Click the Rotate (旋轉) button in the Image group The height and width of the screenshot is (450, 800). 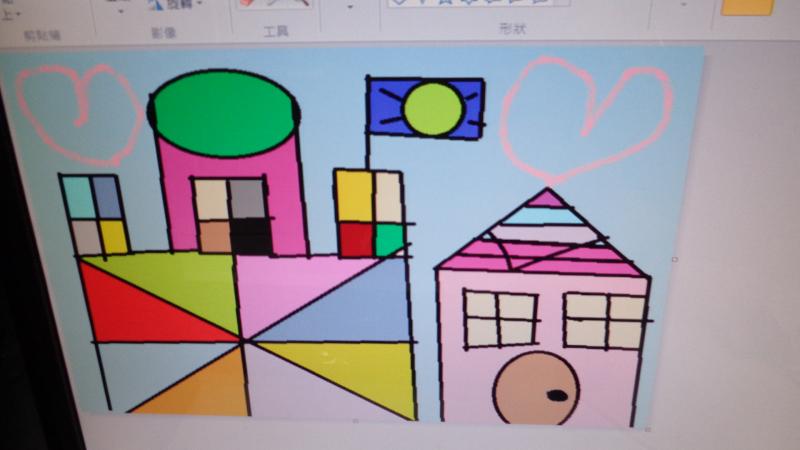[x=174, y=5]
